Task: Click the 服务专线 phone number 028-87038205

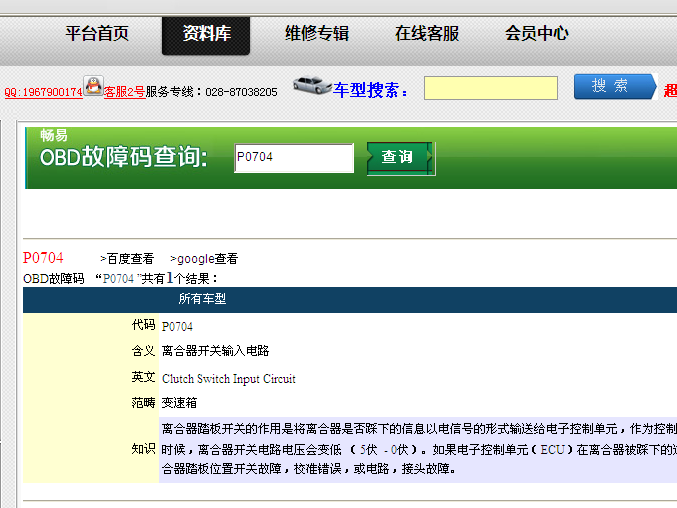Action: (x=241, y=92)
